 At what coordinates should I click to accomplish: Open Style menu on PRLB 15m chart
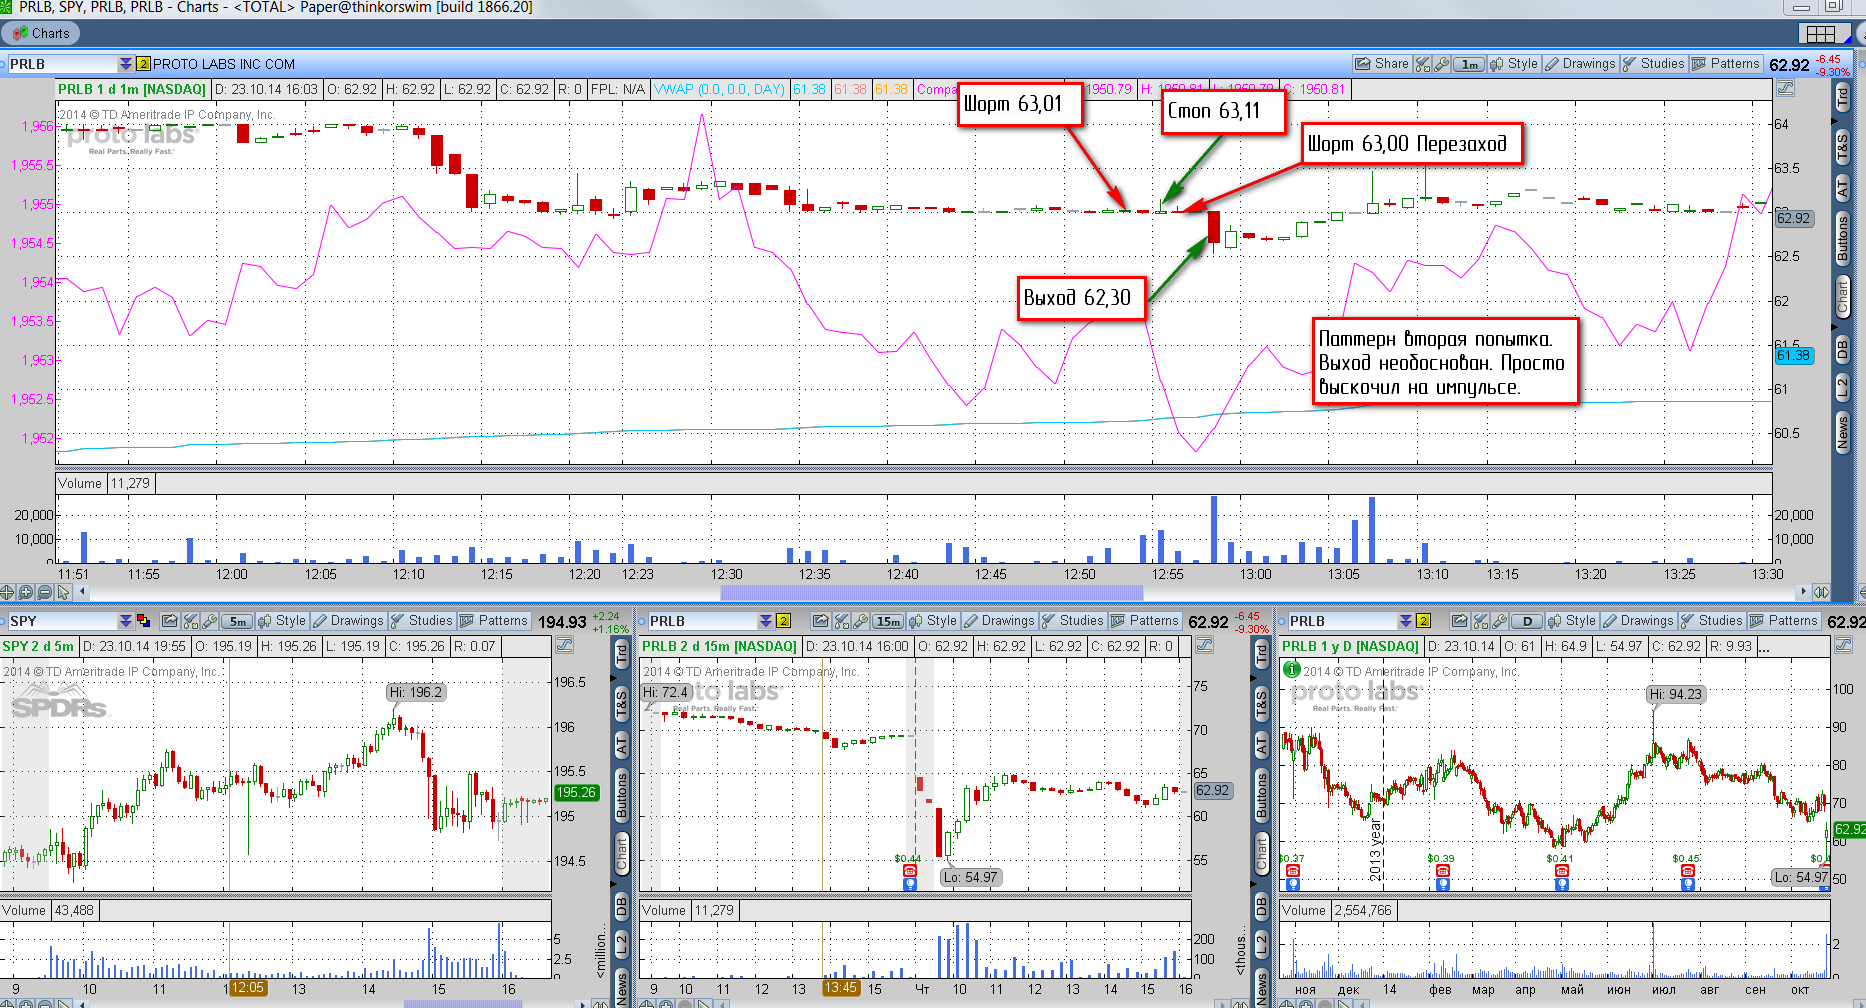pyautogui.click(x=933, y=621)
